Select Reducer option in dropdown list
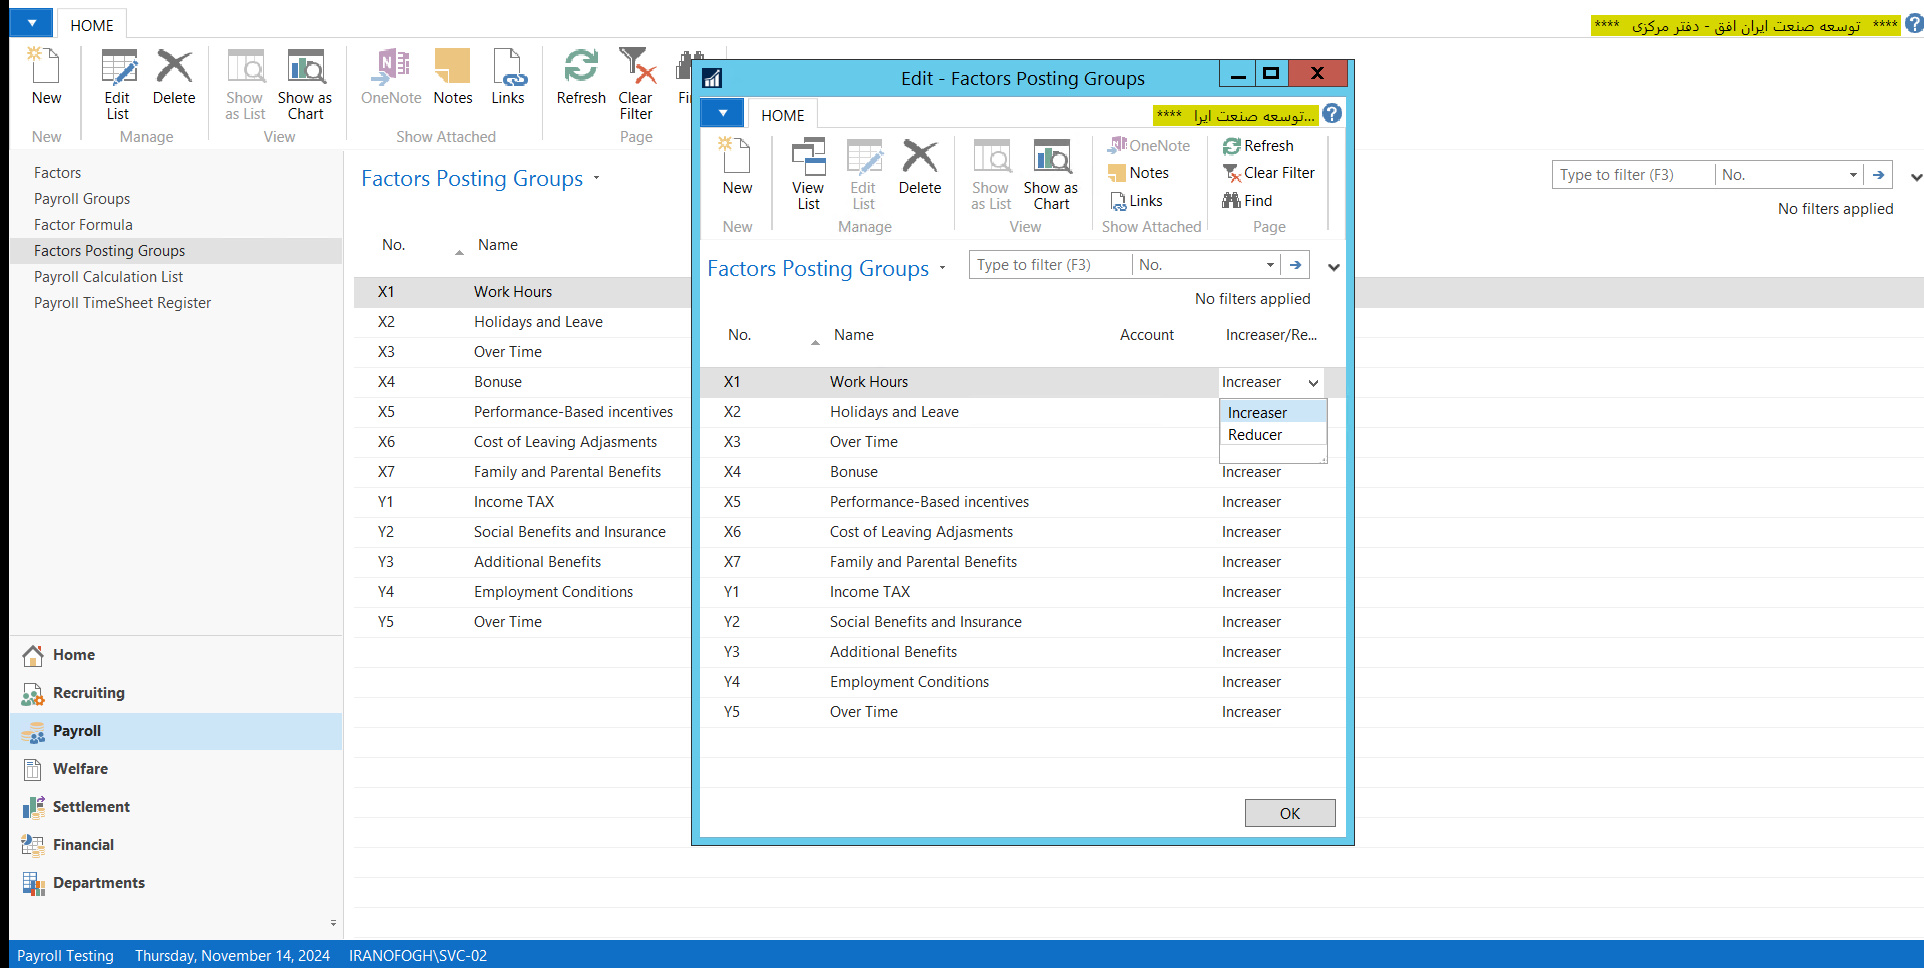 1272,435
